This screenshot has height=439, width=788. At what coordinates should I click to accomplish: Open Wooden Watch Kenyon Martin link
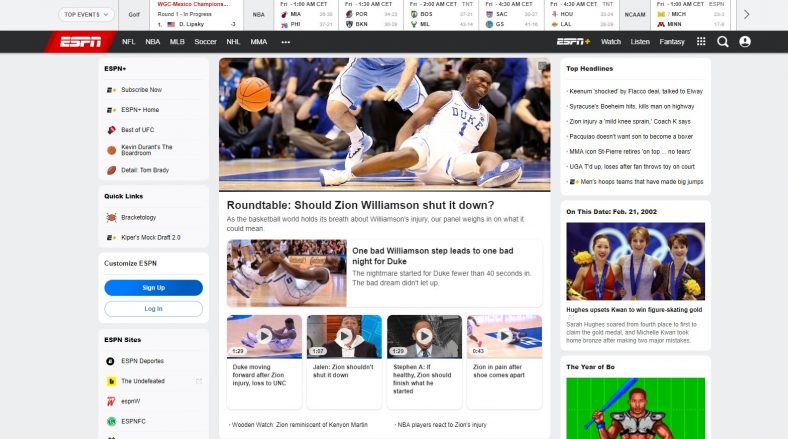300,425
